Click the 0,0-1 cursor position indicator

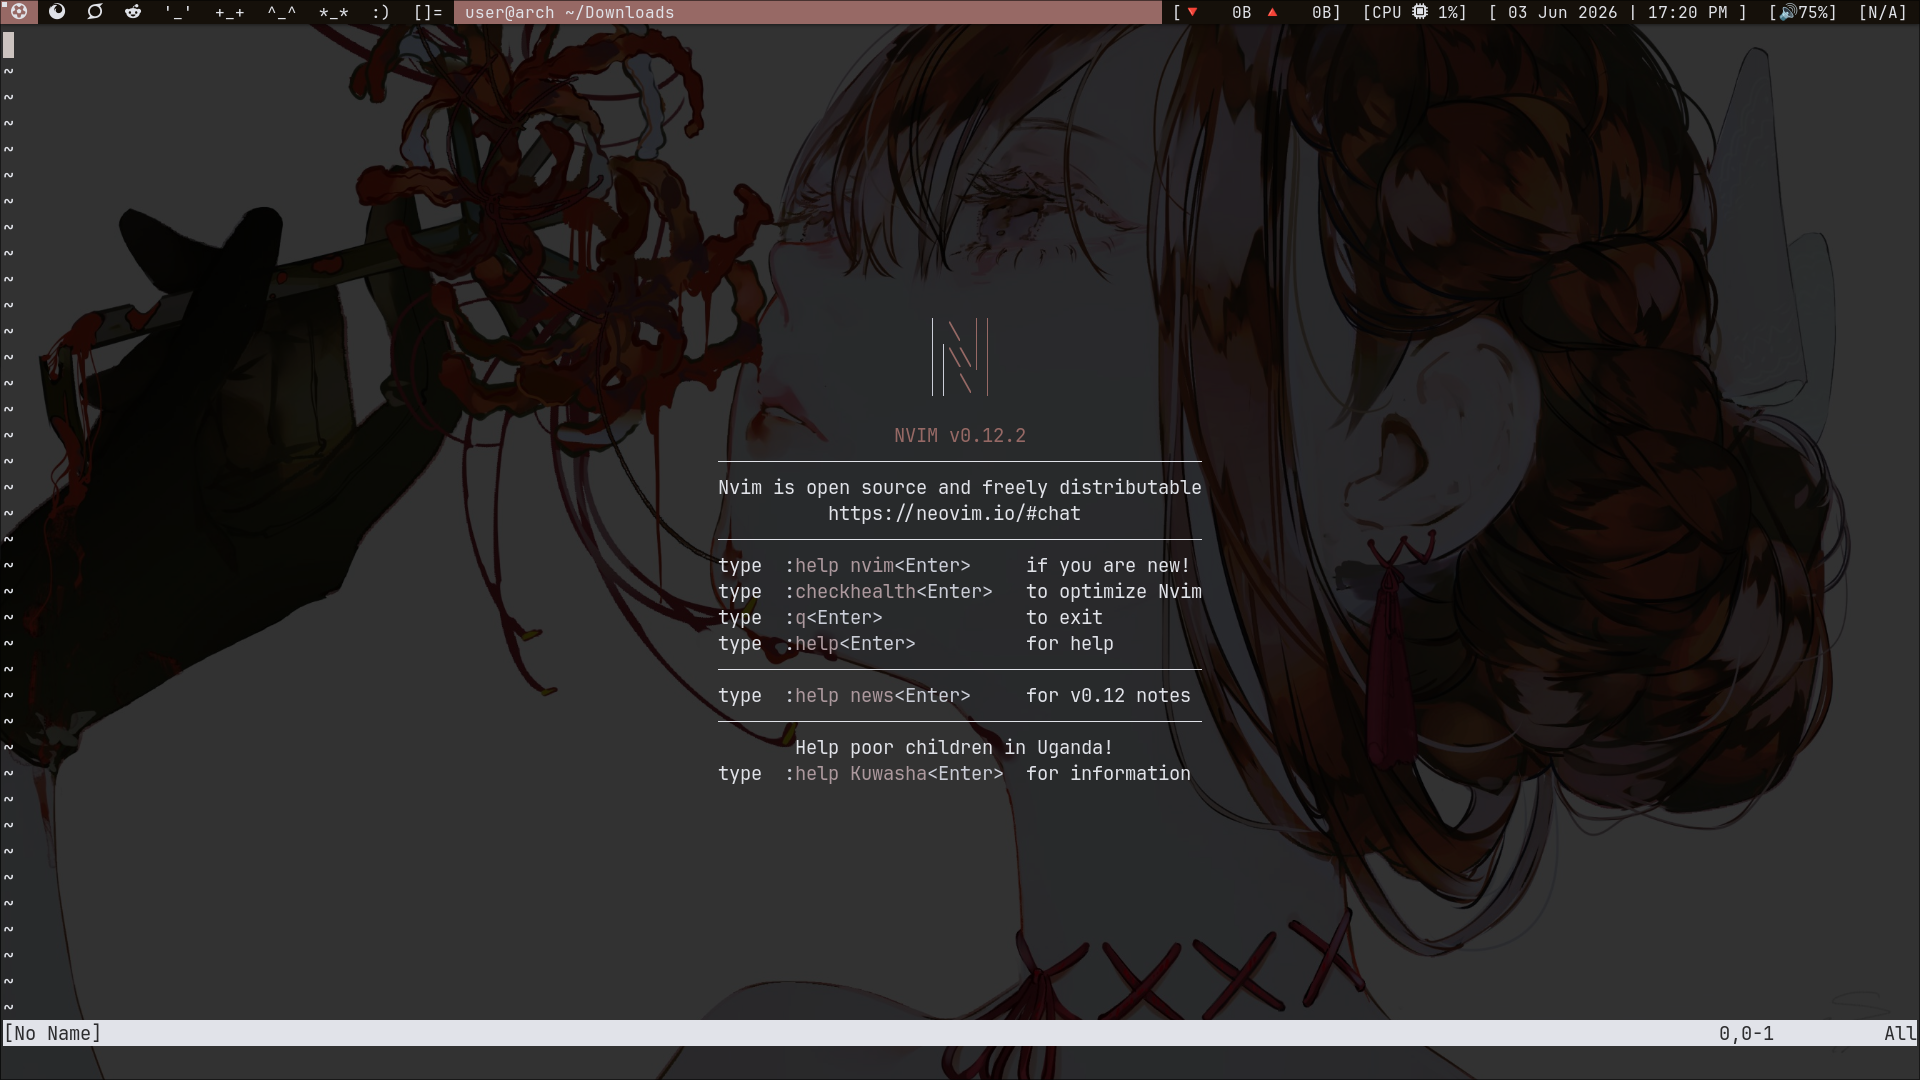1746,1033
